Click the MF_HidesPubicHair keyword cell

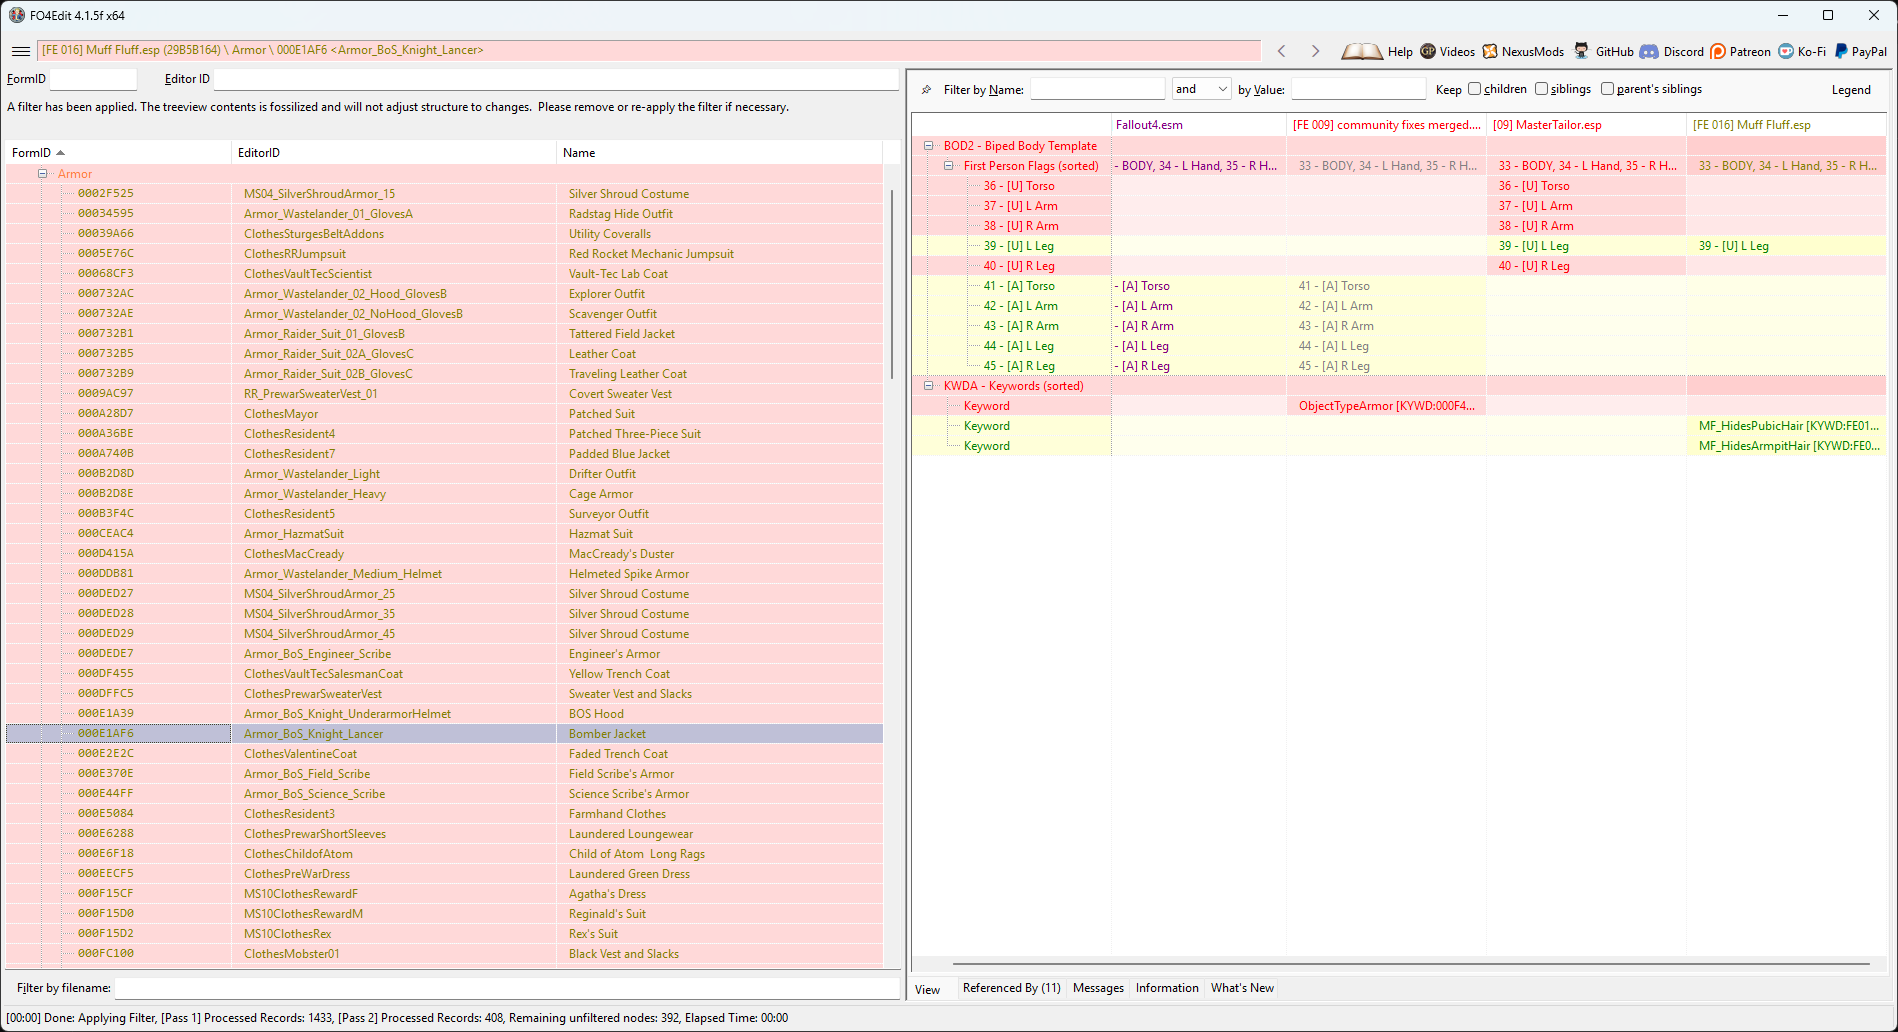1787,426
